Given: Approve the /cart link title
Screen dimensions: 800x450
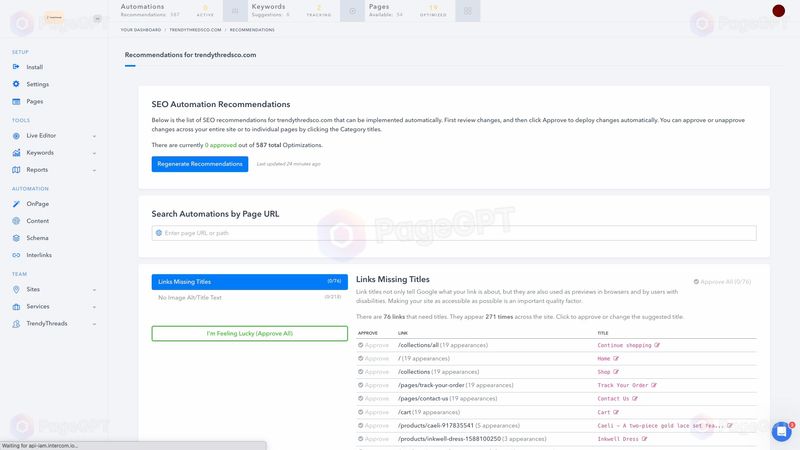Looking at the screenshot, I should pos(373,412).
